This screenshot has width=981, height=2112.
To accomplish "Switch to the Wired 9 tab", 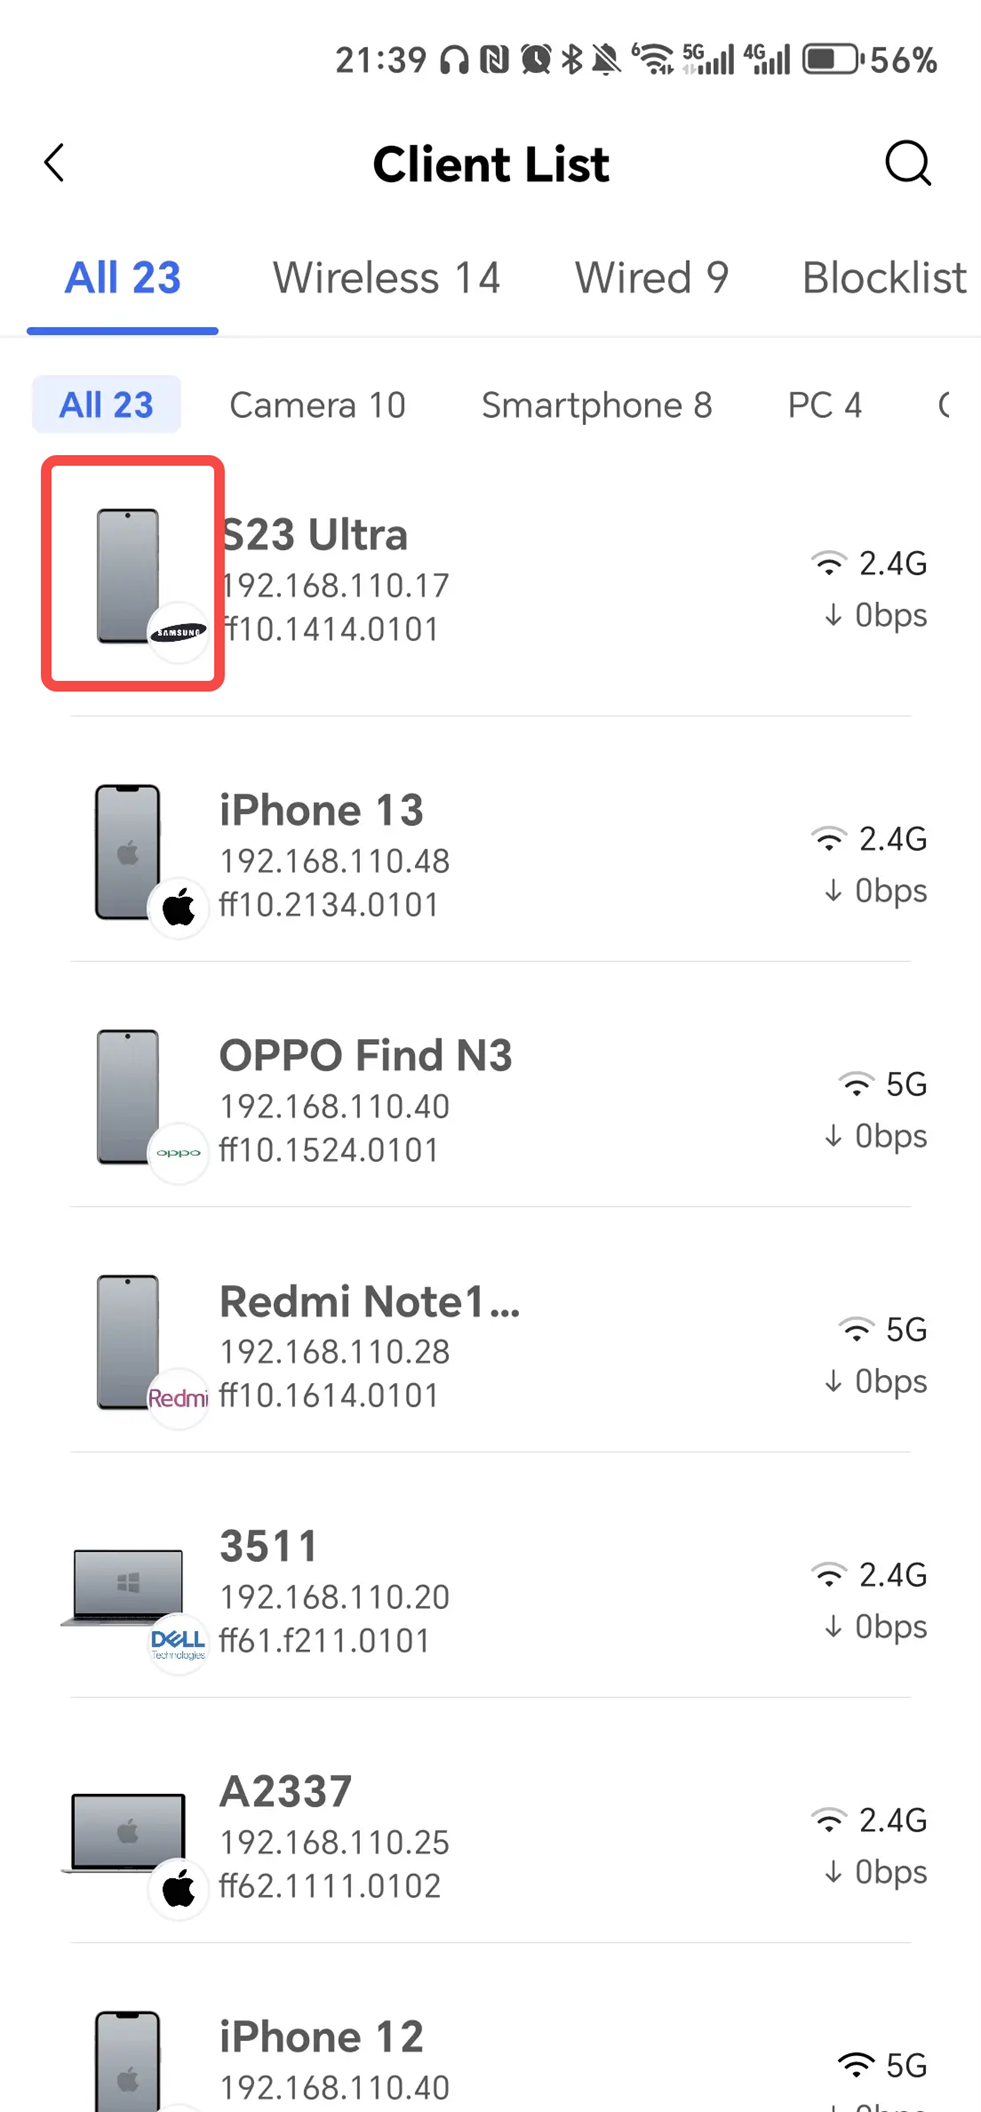I will (651, 278).
